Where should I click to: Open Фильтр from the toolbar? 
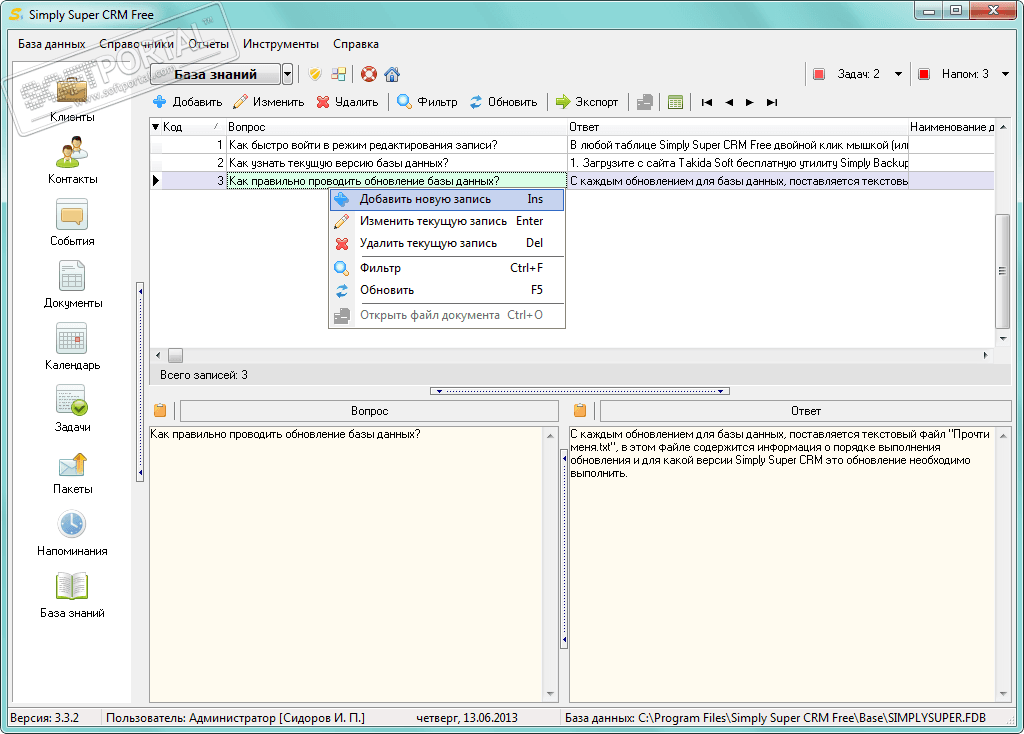coord(428,102)
